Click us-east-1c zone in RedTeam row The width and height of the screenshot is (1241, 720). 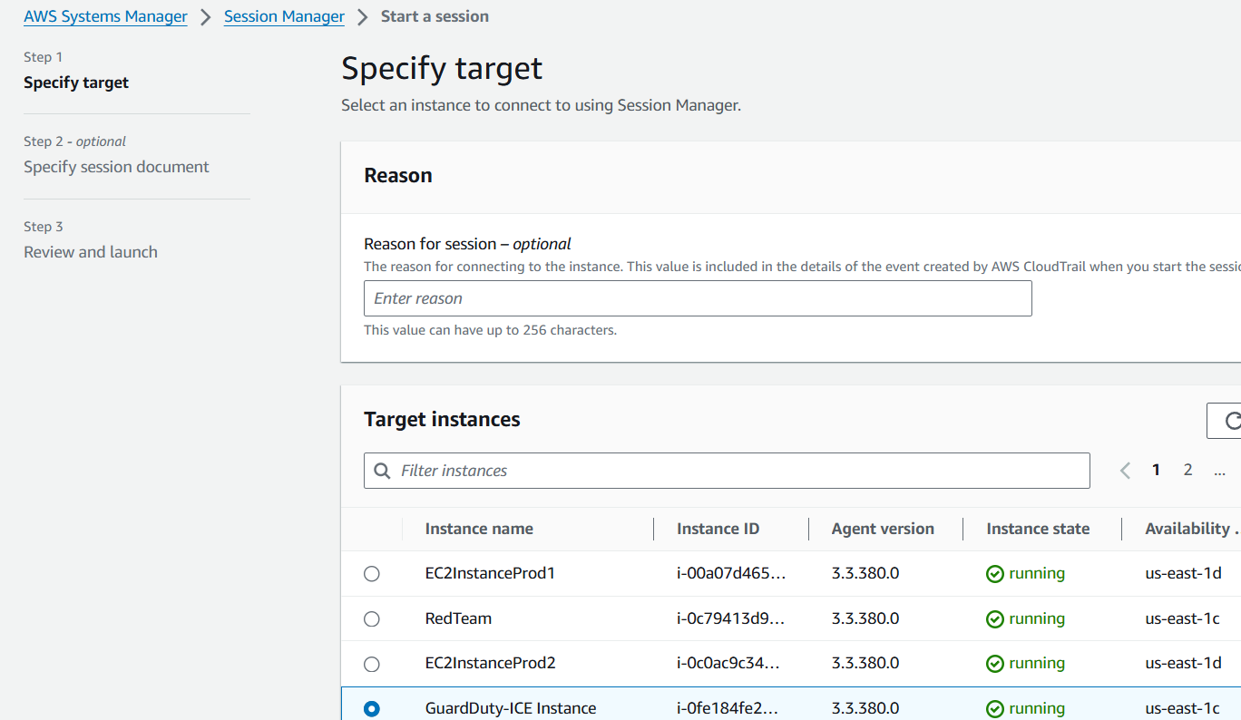(1183, 618)
